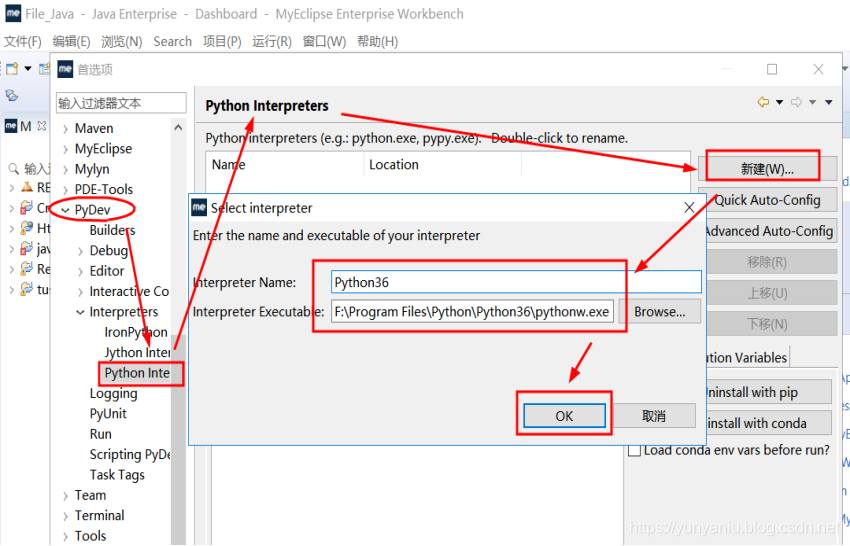Click install with pip button
This screenshot has width=850, height=546.
[x=767, y=393]
